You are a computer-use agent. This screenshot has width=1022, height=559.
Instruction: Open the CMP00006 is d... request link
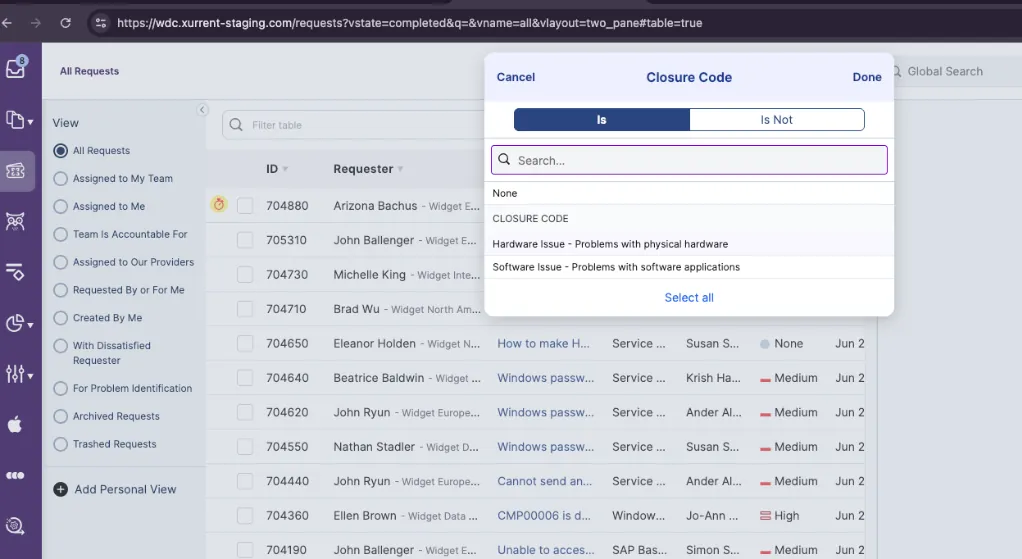544,516
